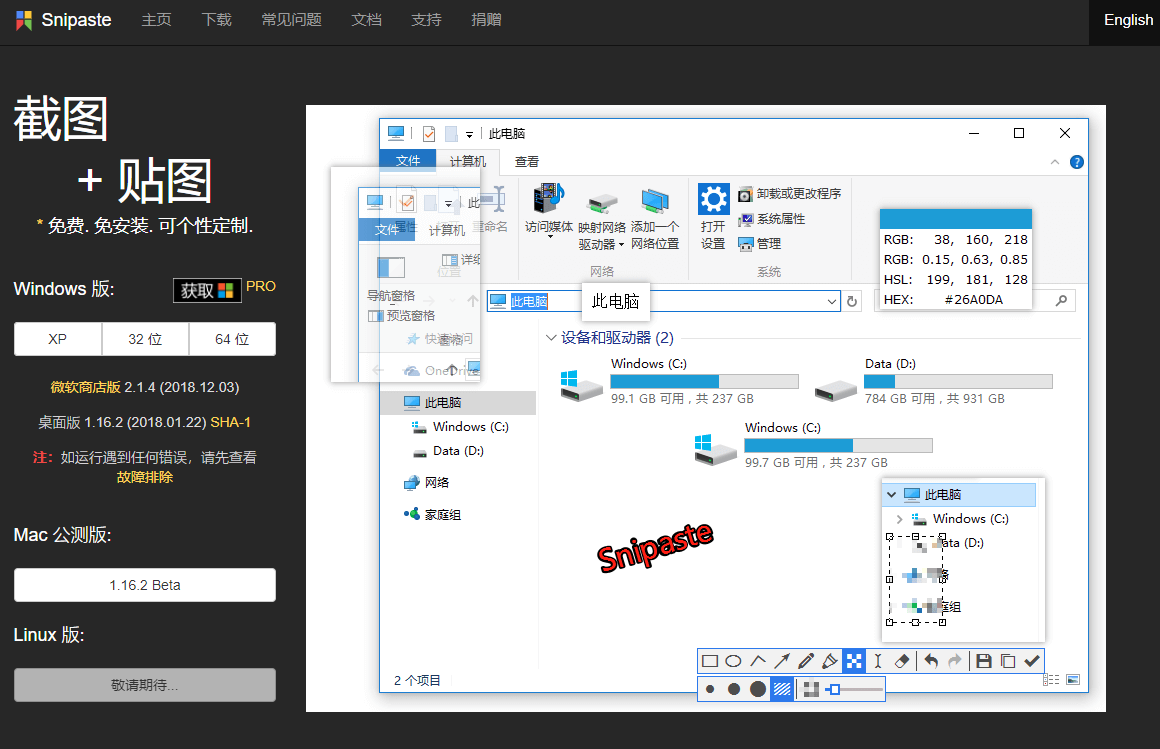Collapse the ribbon with chevron

tap(1055, 162)
